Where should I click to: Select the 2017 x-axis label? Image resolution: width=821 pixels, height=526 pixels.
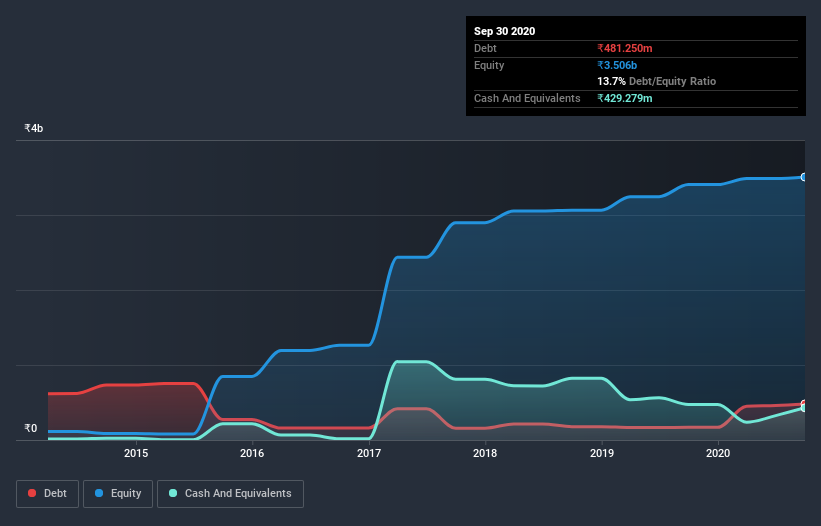tap(369, 453)
